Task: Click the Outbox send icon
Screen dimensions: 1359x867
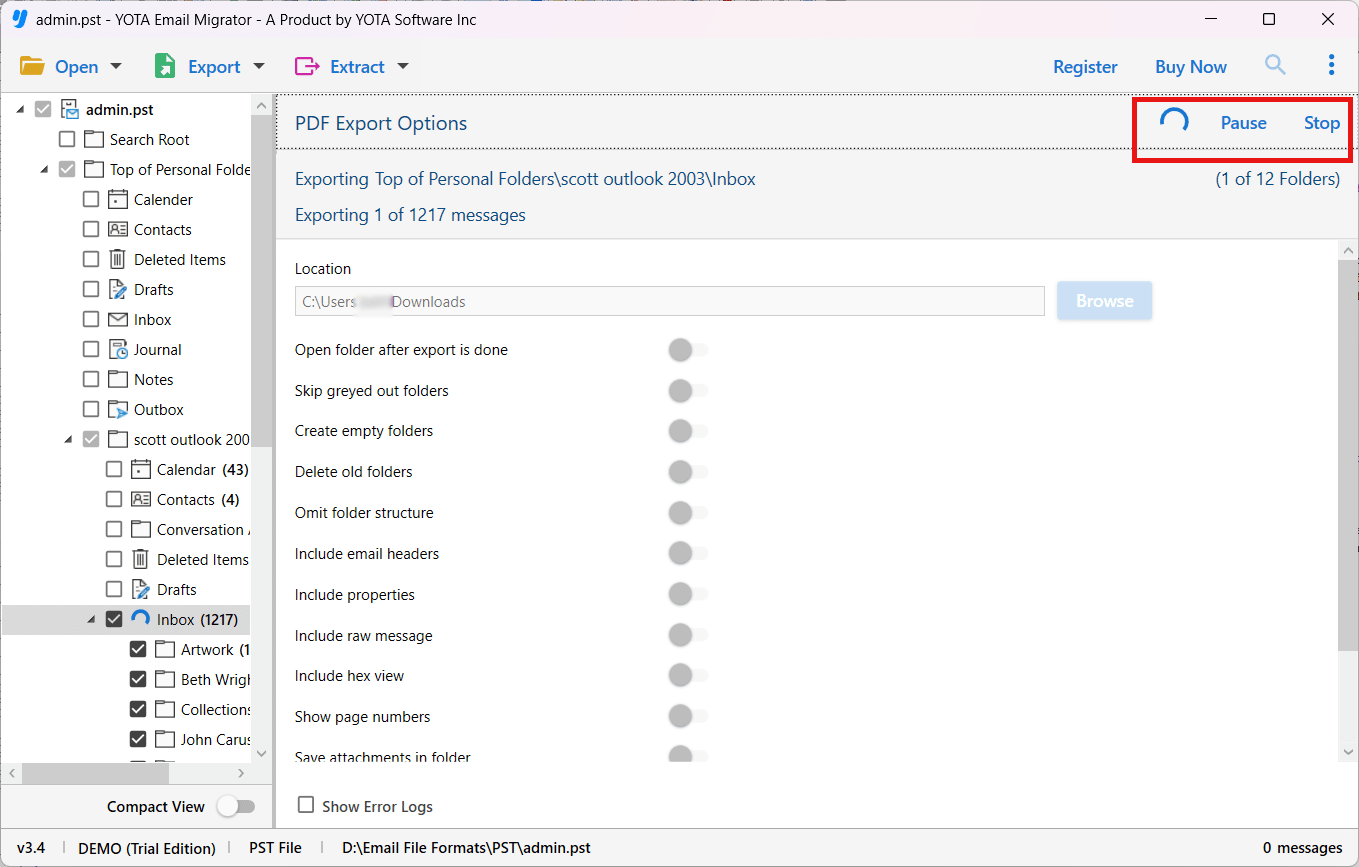Action: (x=118, y=409)
